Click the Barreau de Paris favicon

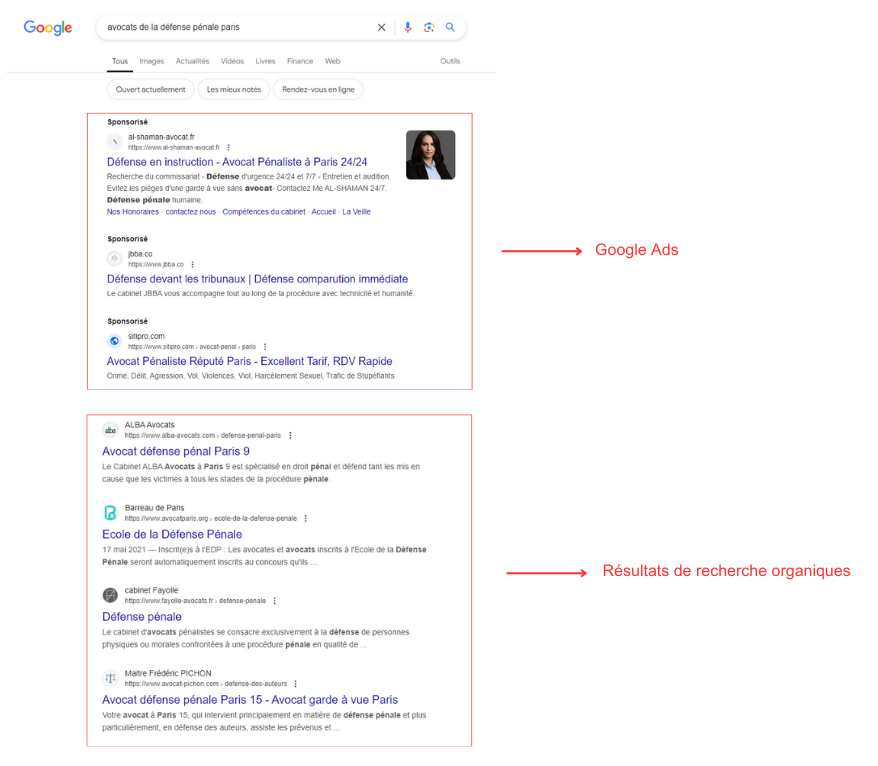coord(110,513)
